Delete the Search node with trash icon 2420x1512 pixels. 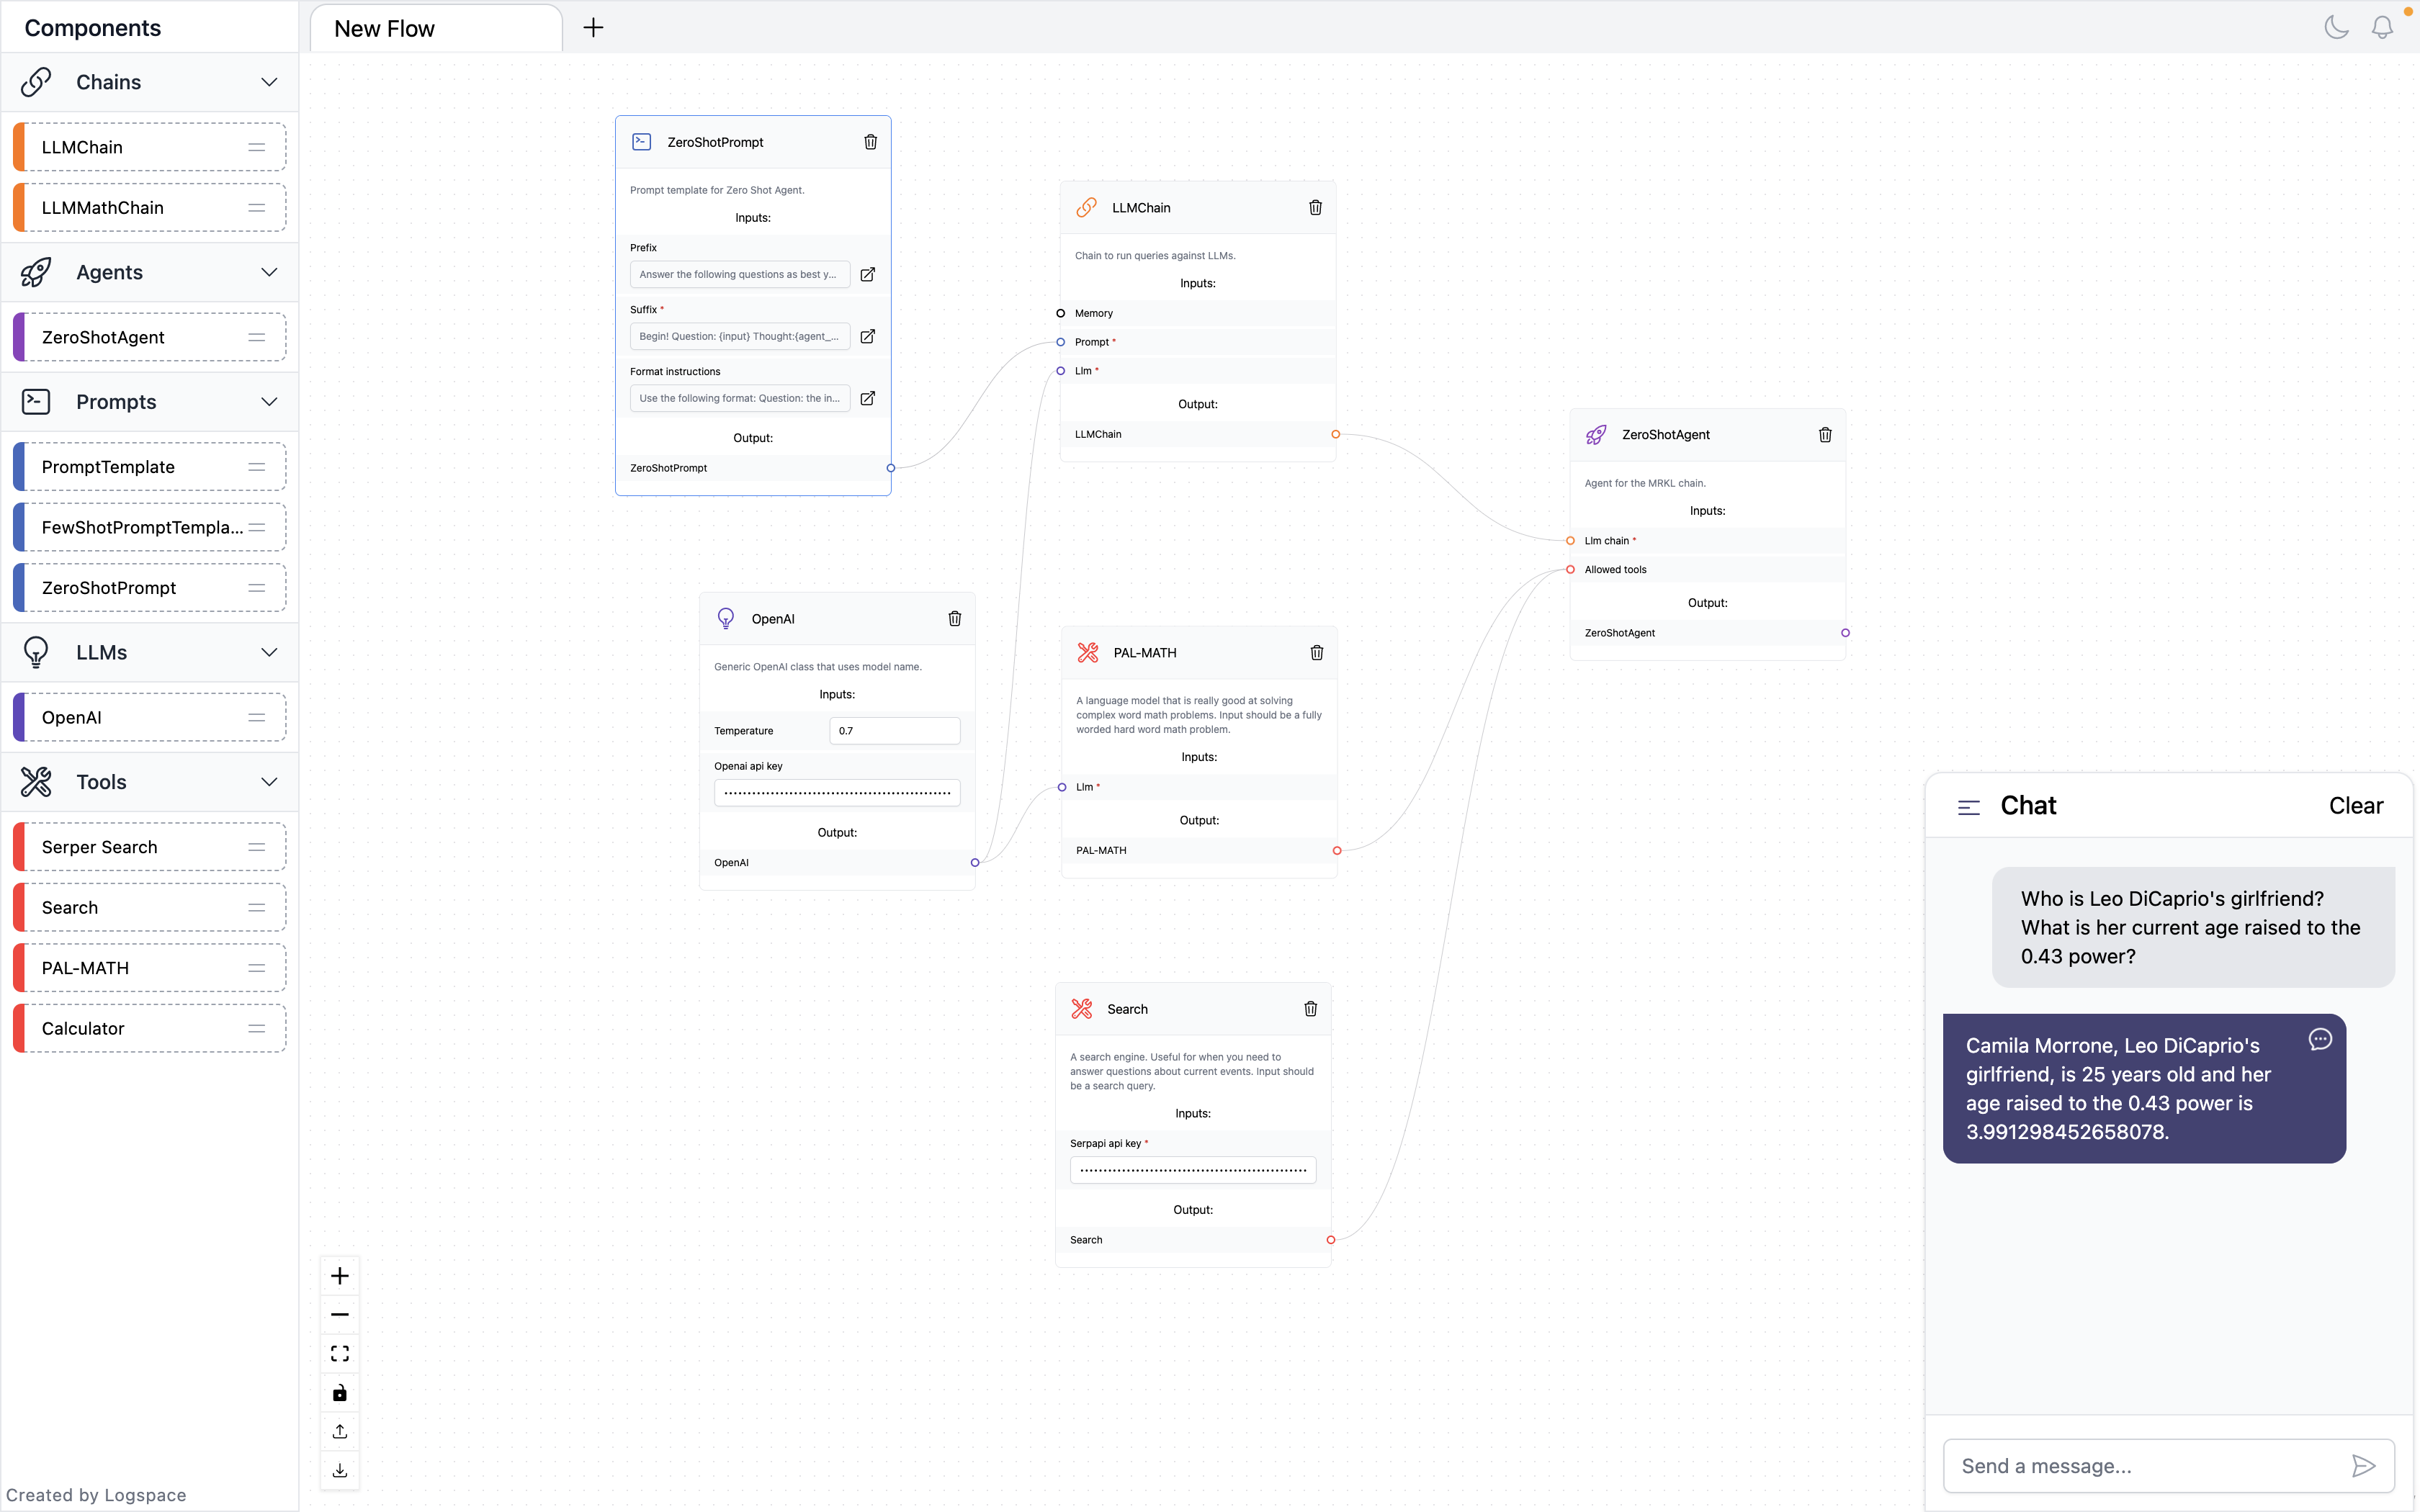[x=1310, y=1009]
